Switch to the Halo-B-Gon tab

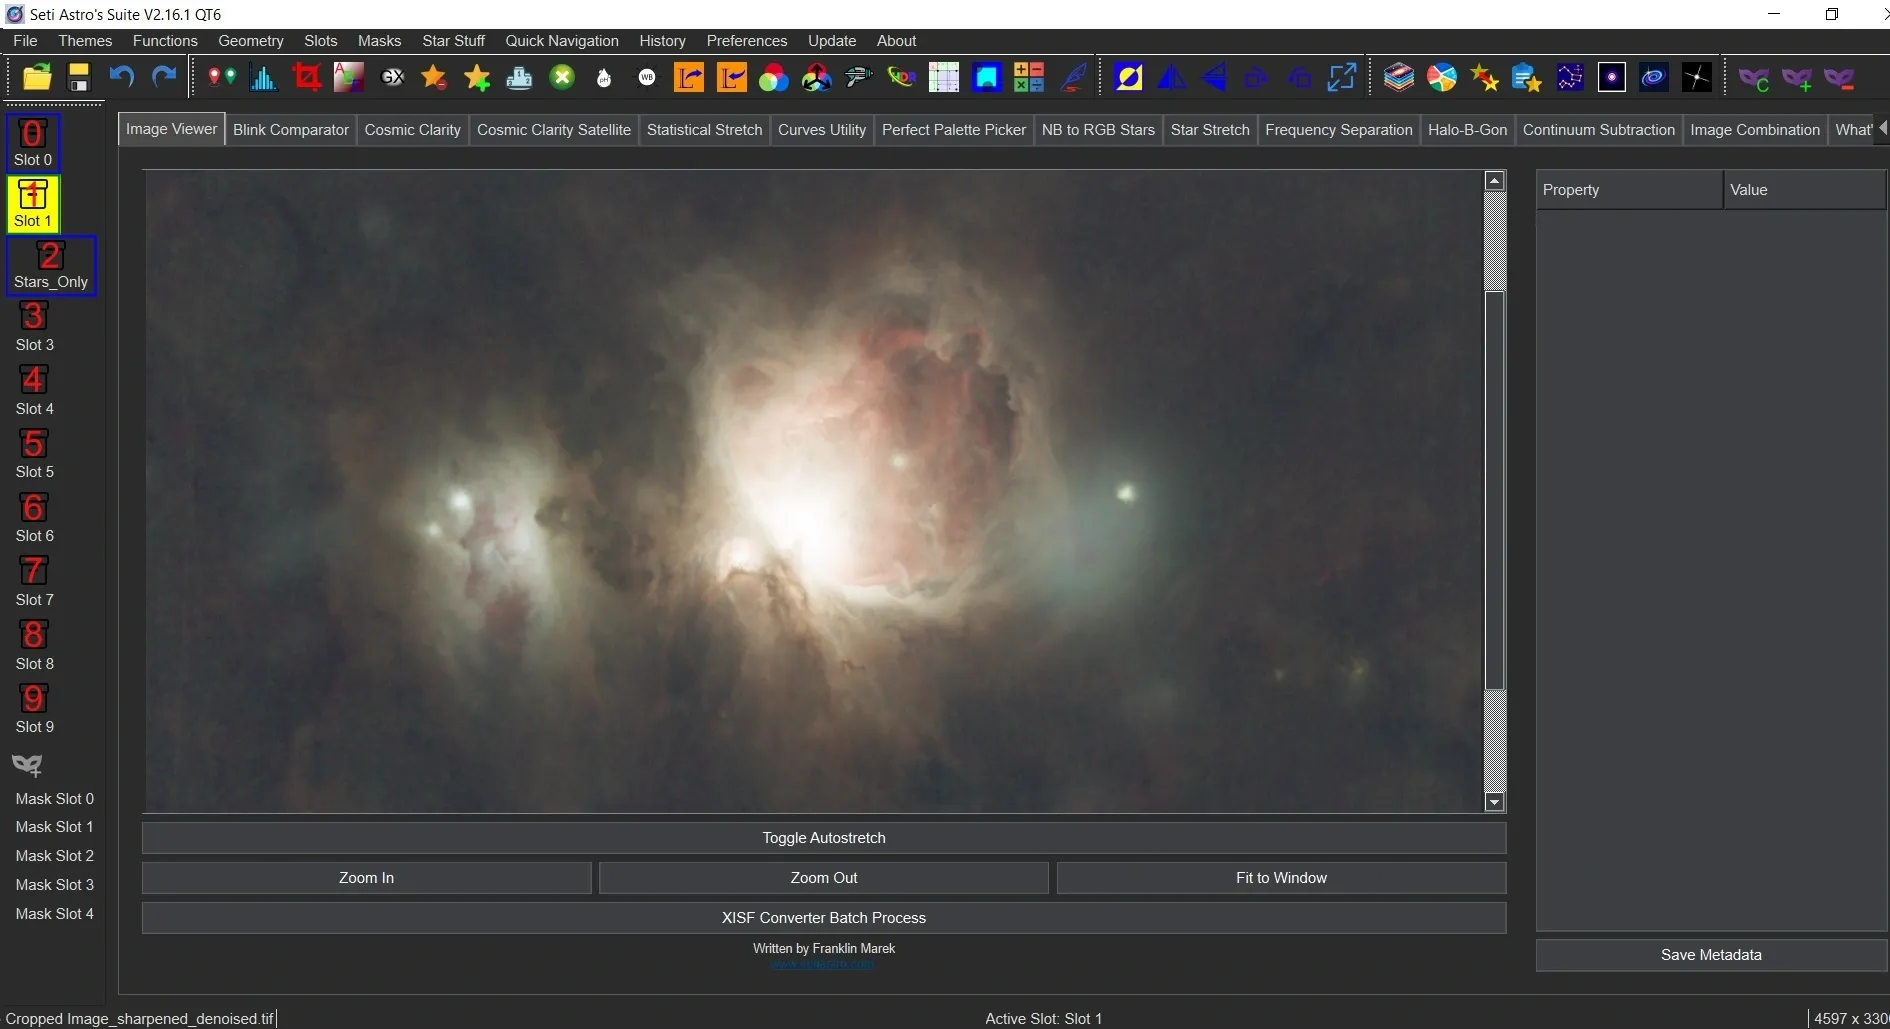coord(1467,129)
